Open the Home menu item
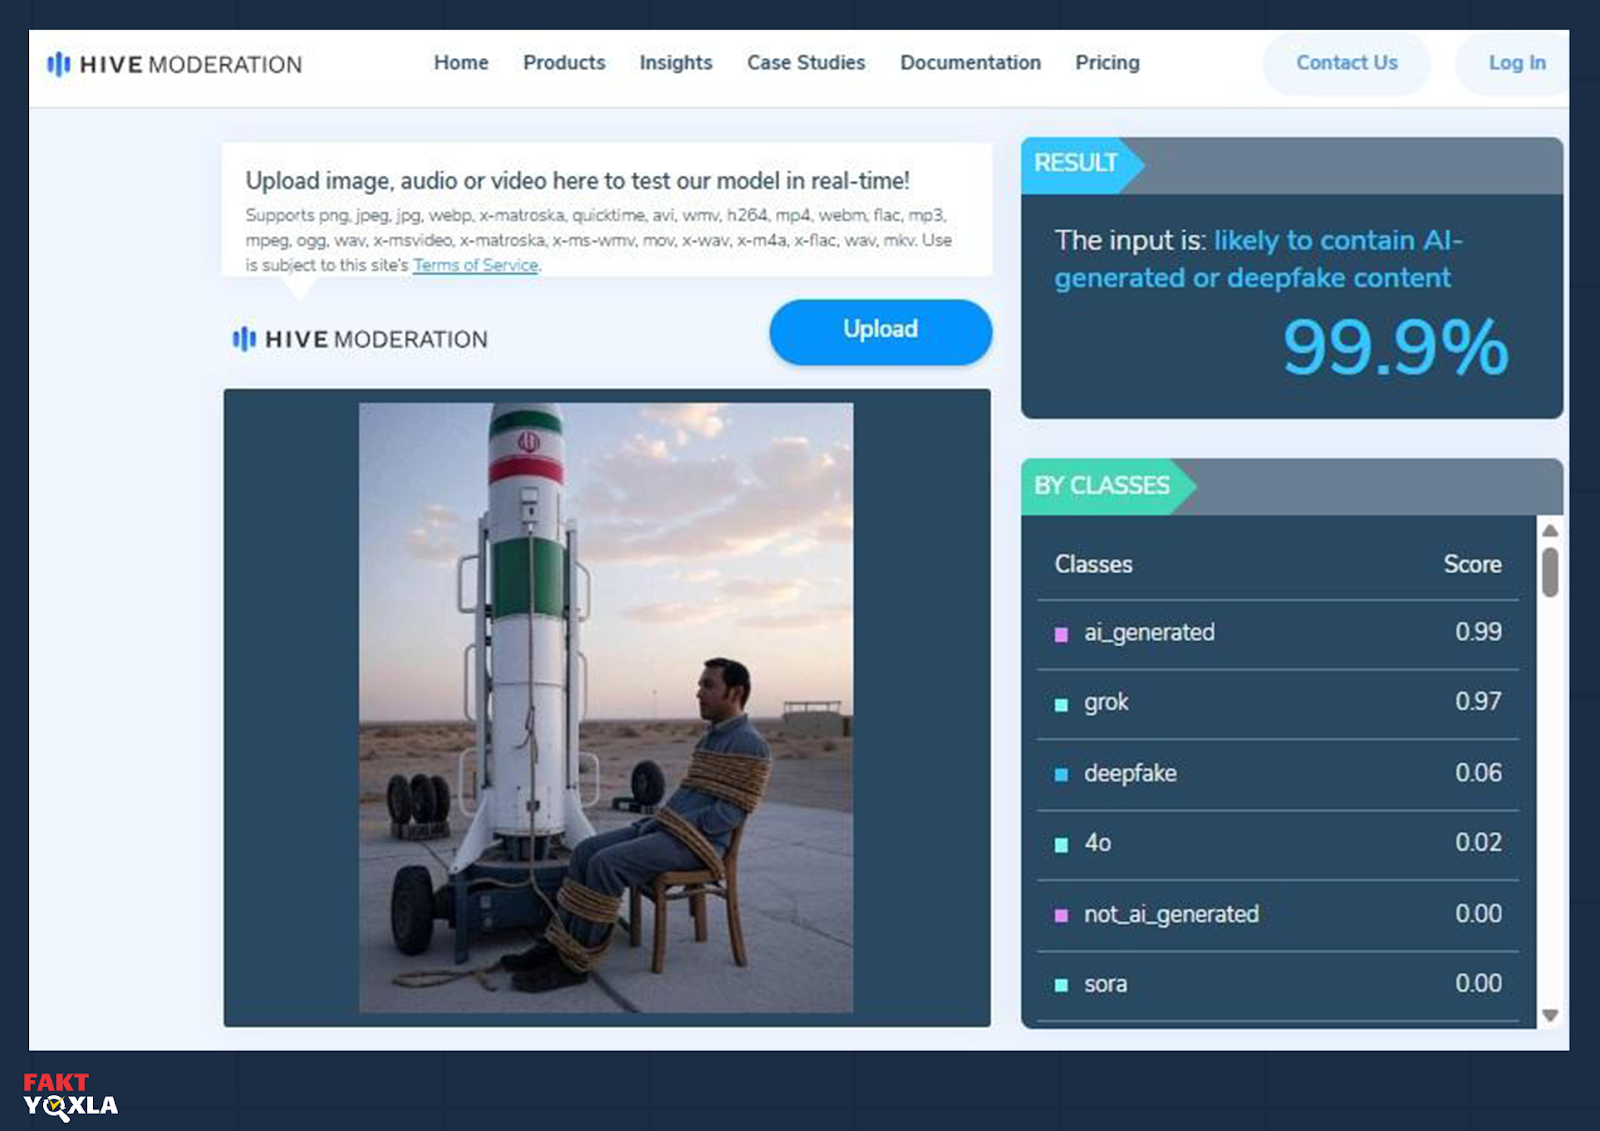The image size is (1600, 1131). tap(461, 63)
